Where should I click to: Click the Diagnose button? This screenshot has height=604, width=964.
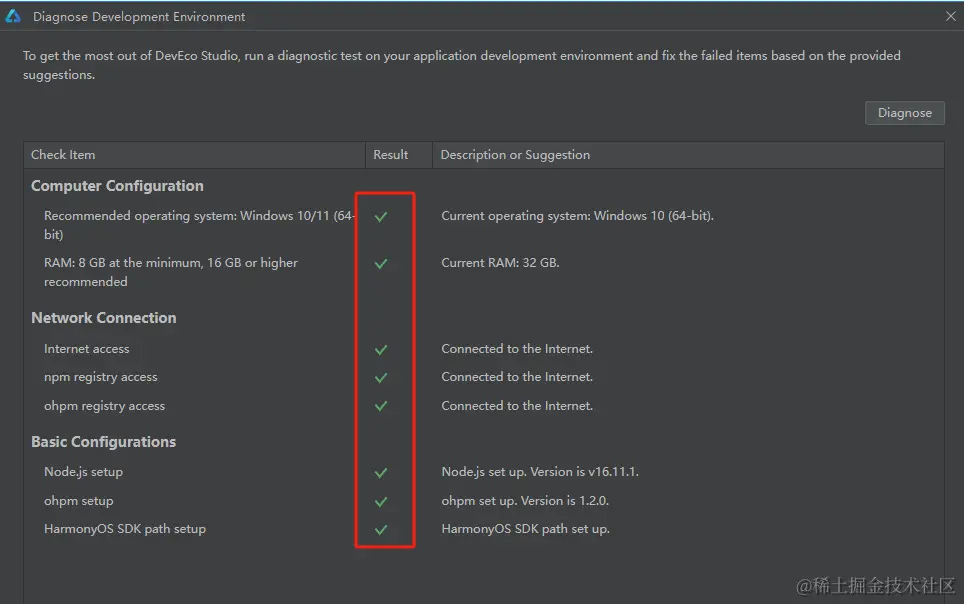904,113
